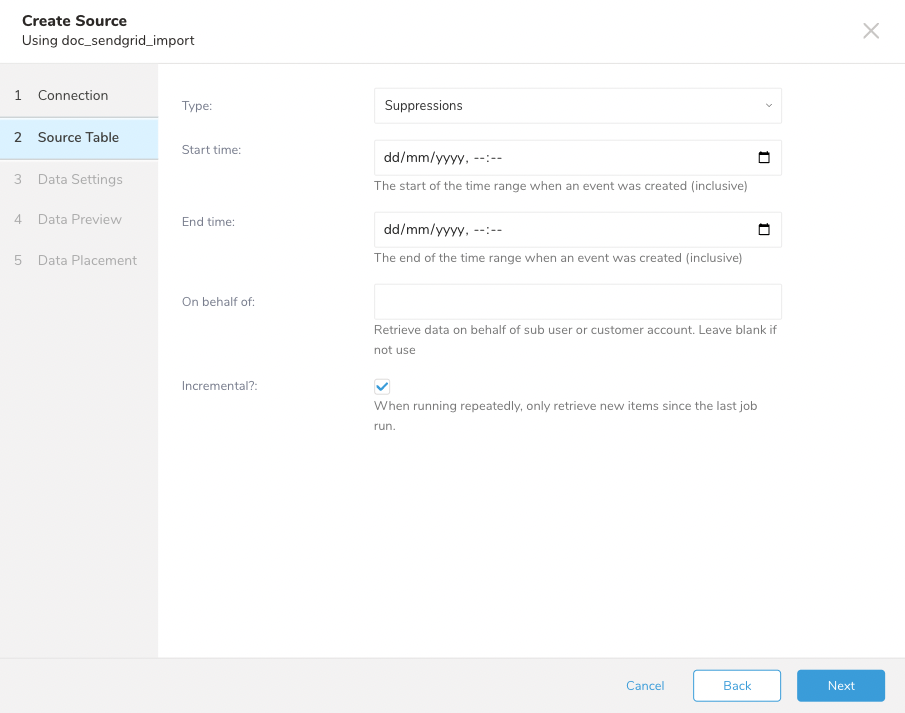The height and width of the screenshot is (713, 905).
Task: Select the month segment in End time
Action: point(417,230)
